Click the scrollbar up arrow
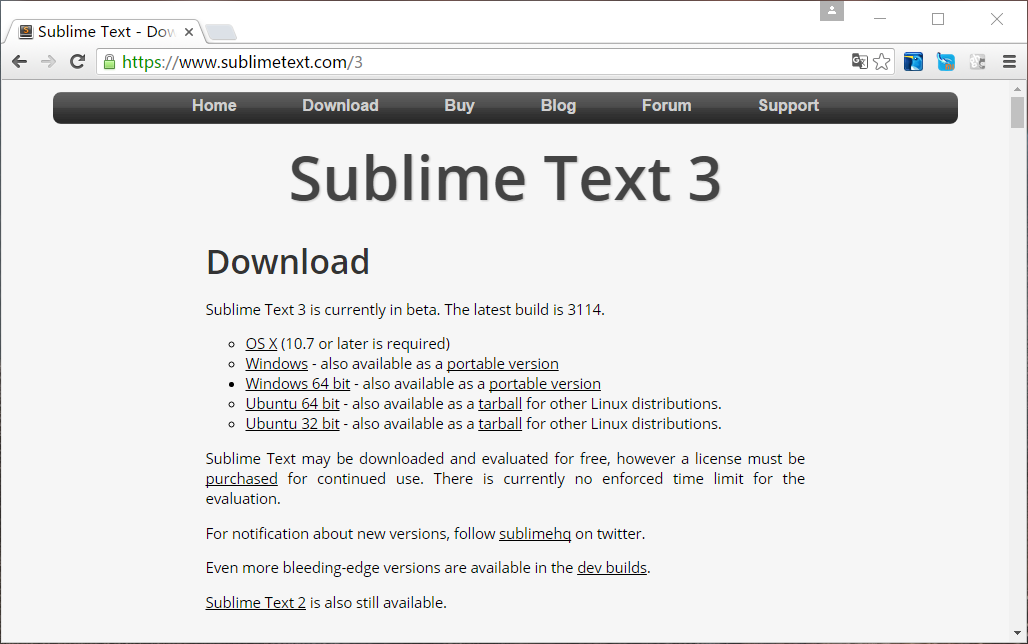The width and height of the screenshot is (1028, 644). (1017, 89)
